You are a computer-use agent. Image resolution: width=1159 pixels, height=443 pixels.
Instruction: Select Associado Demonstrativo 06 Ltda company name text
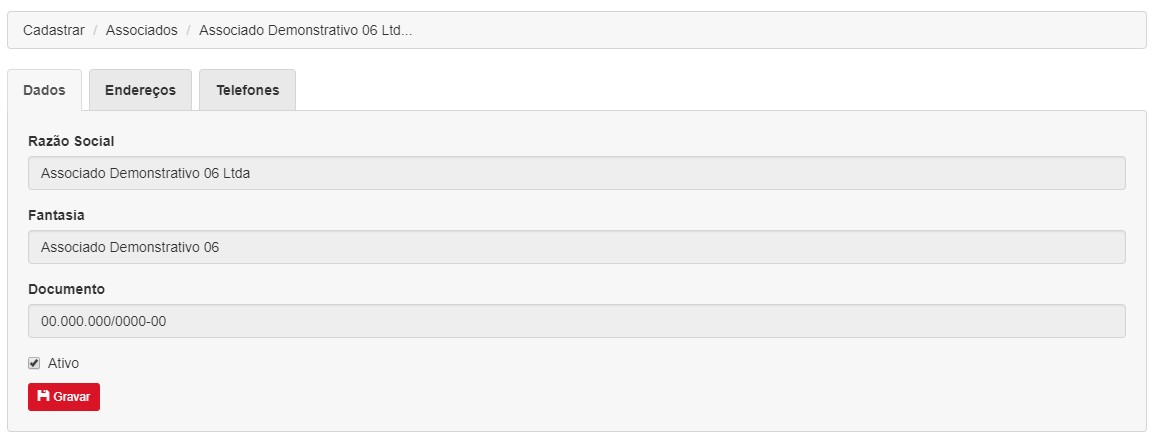pos(146,174)
